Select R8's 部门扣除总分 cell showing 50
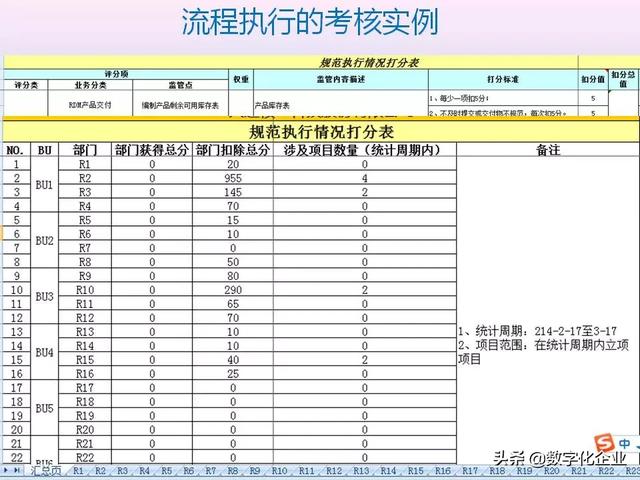Viewport: 640px width, 480px height. pyautogui.click(x=233, y=262)
